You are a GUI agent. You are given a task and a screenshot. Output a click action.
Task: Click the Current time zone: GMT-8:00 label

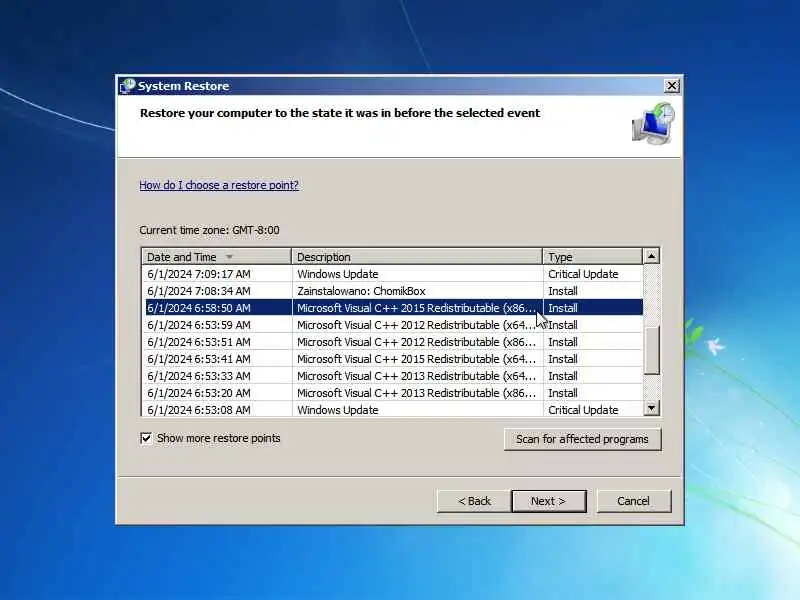click(x=209, y=230)
